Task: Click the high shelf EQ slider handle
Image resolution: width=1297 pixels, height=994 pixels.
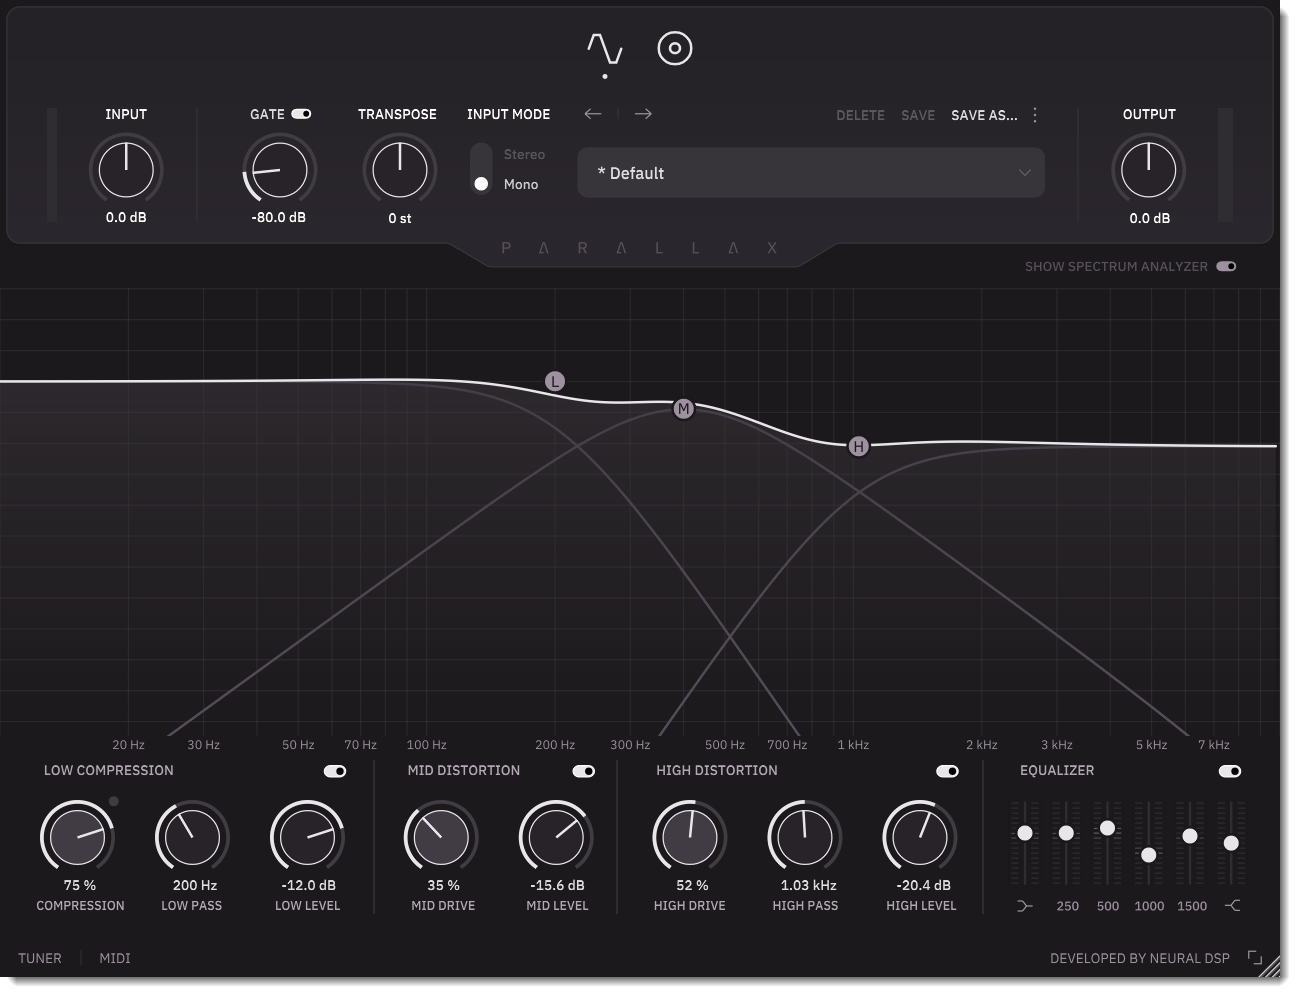Action: click(1231, 843)
